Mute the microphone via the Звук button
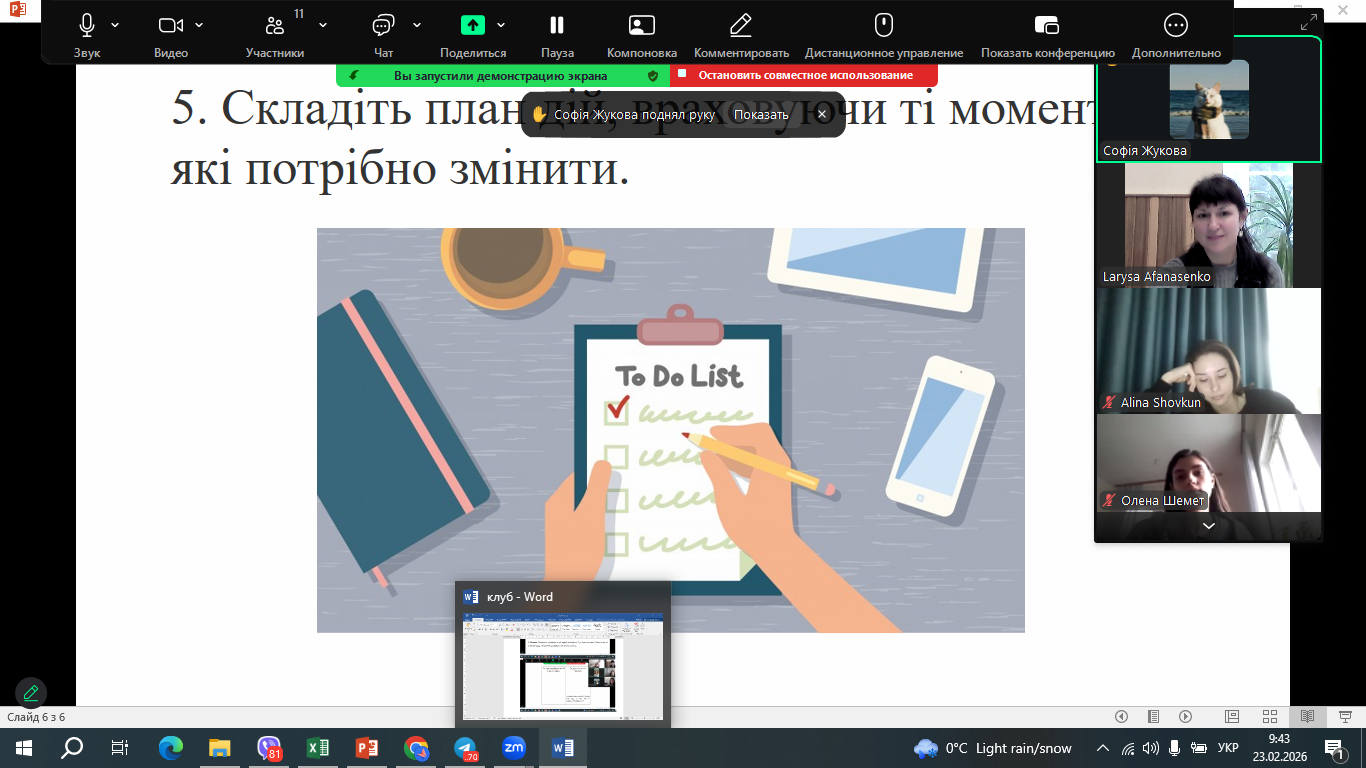This screenshot has height=768, width=1366. pos(87,35)
